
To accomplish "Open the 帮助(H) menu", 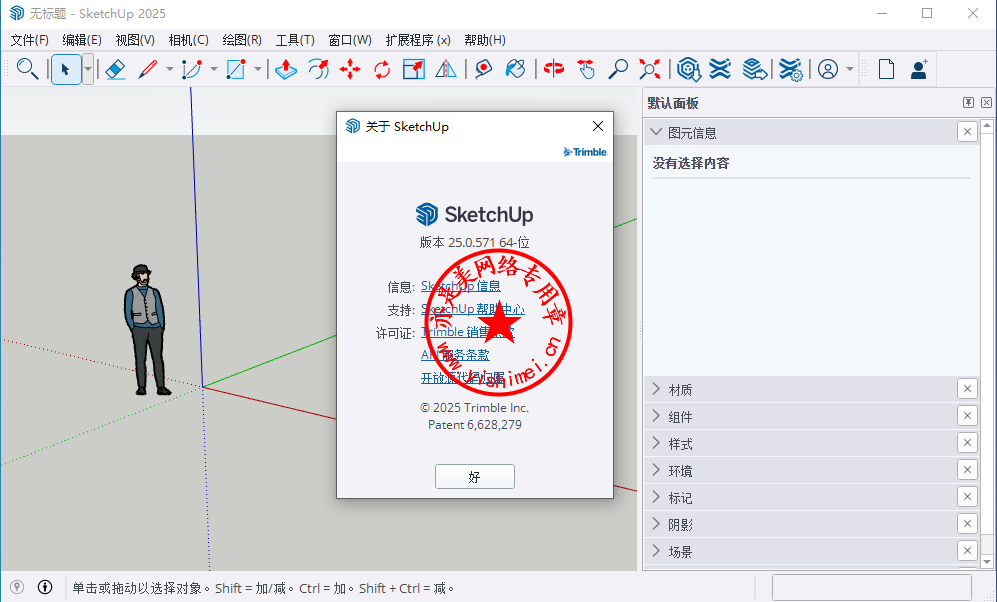I will pos(485,40).
